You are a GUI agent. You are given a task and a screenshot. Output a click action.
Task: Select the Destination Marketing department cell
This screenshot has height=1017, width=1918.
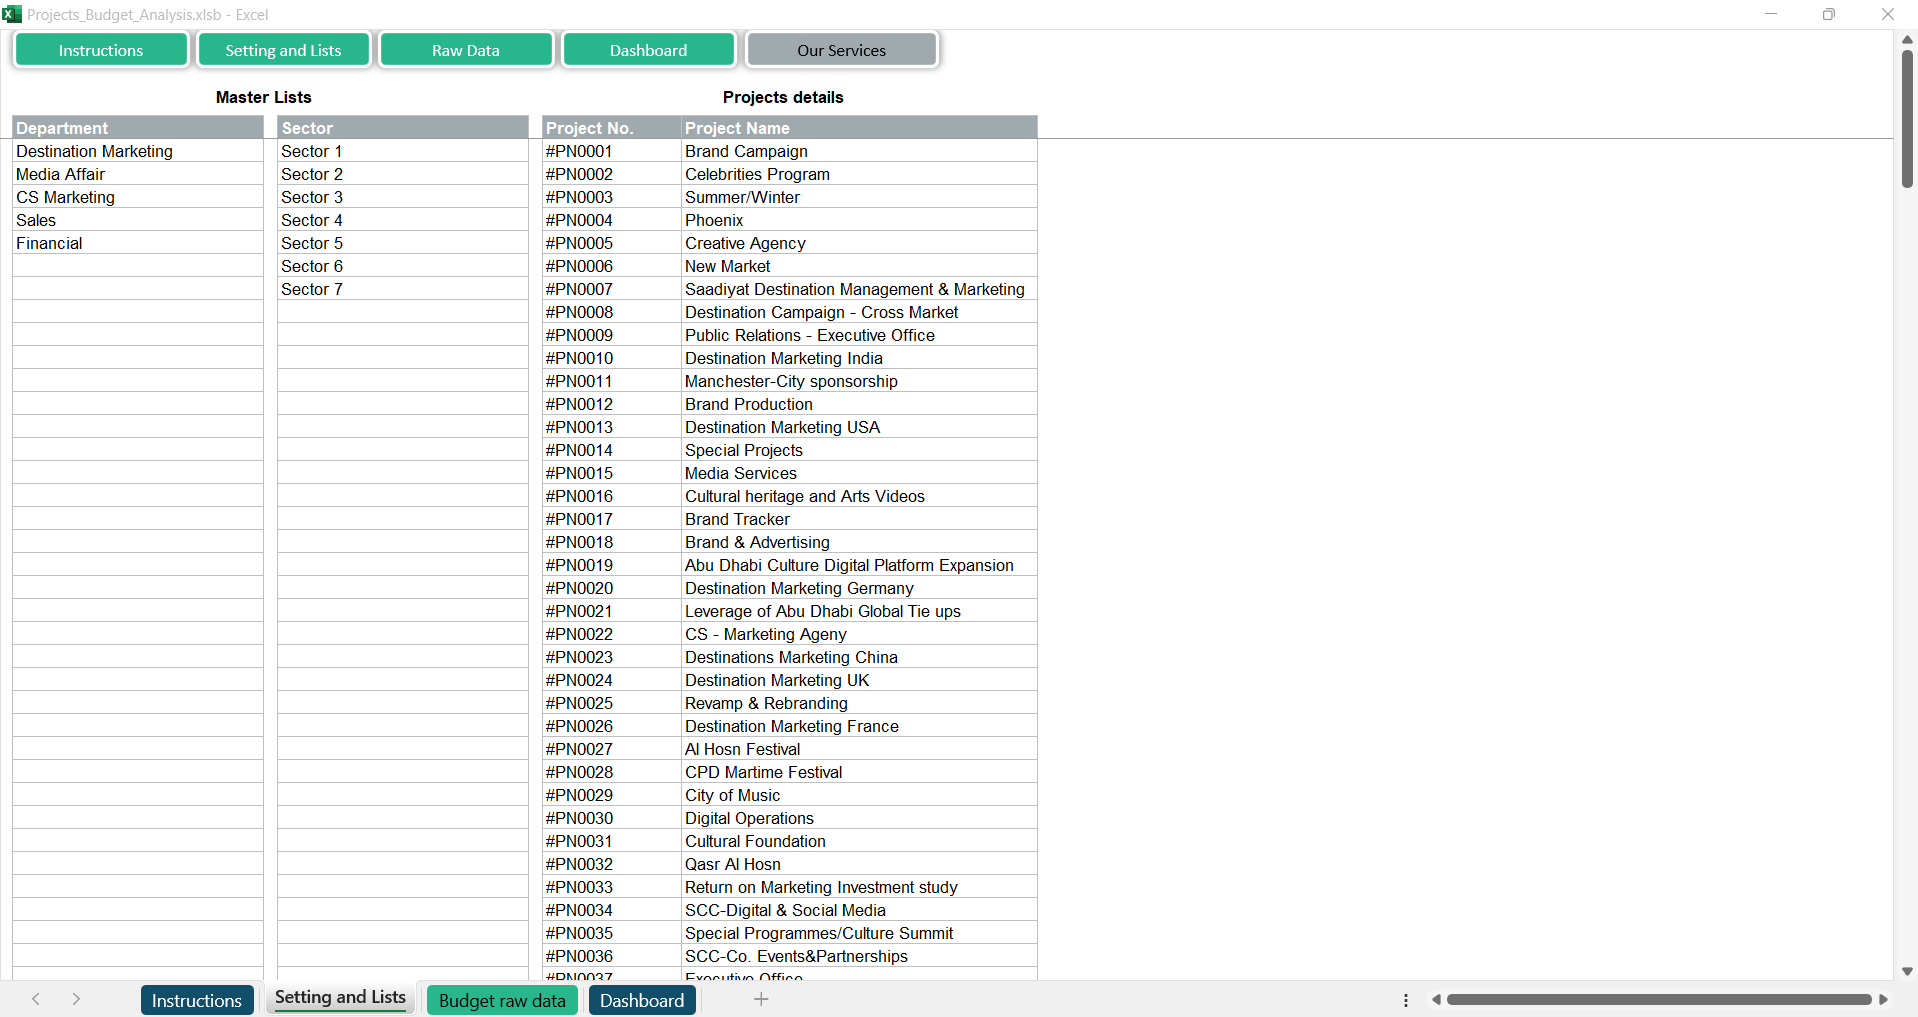point(137,151)
